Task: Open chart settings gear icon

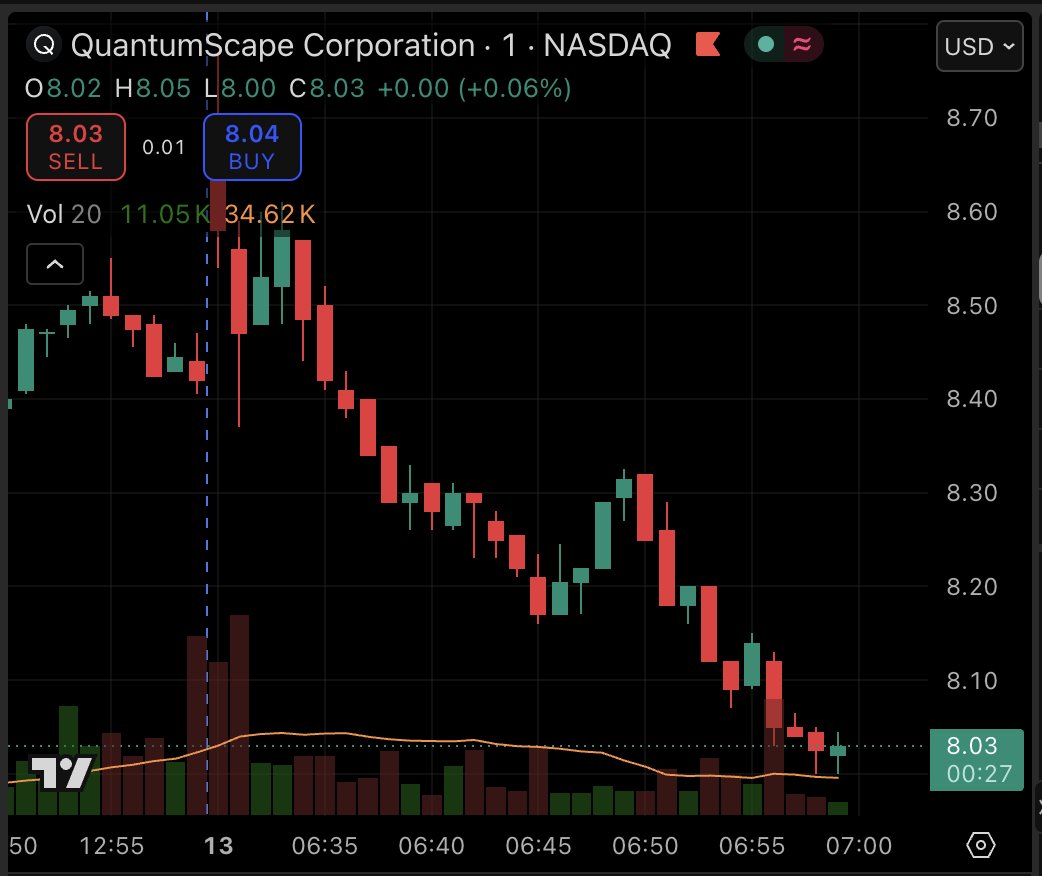Action: (x=980, y=845)
